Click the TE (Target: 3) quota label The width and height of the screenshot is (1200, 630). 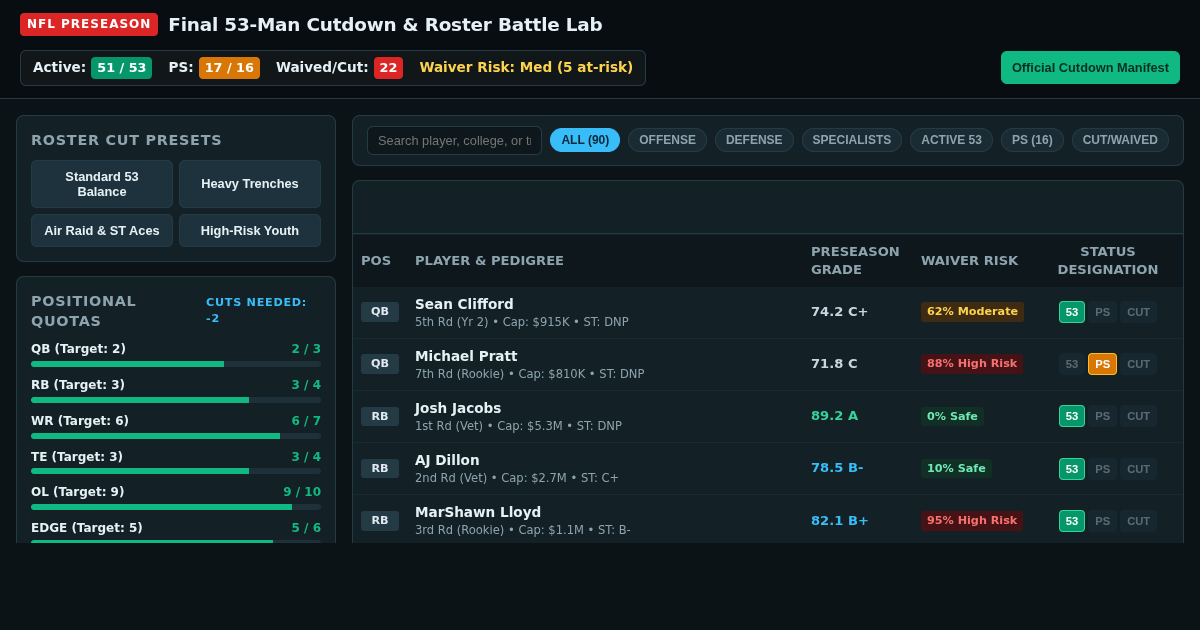click(77, 457)
